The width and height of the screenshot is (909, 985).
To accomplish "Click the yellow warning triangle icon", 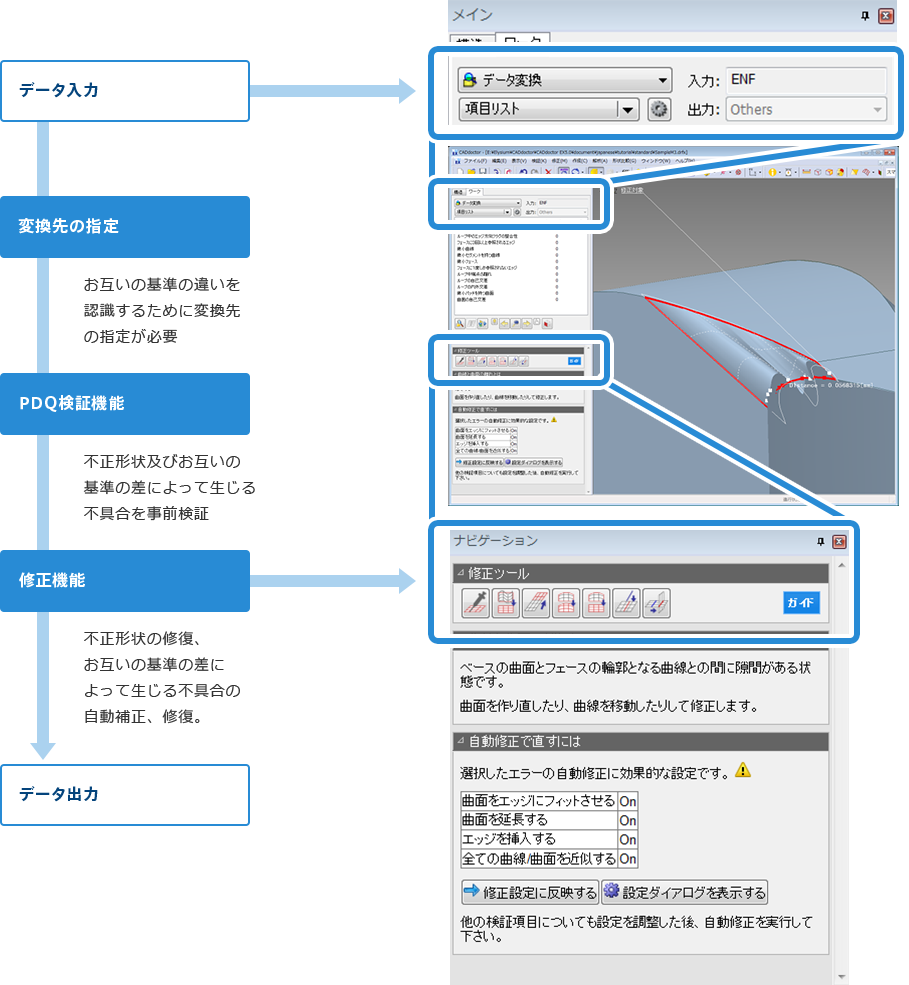I will pos(743,770).
